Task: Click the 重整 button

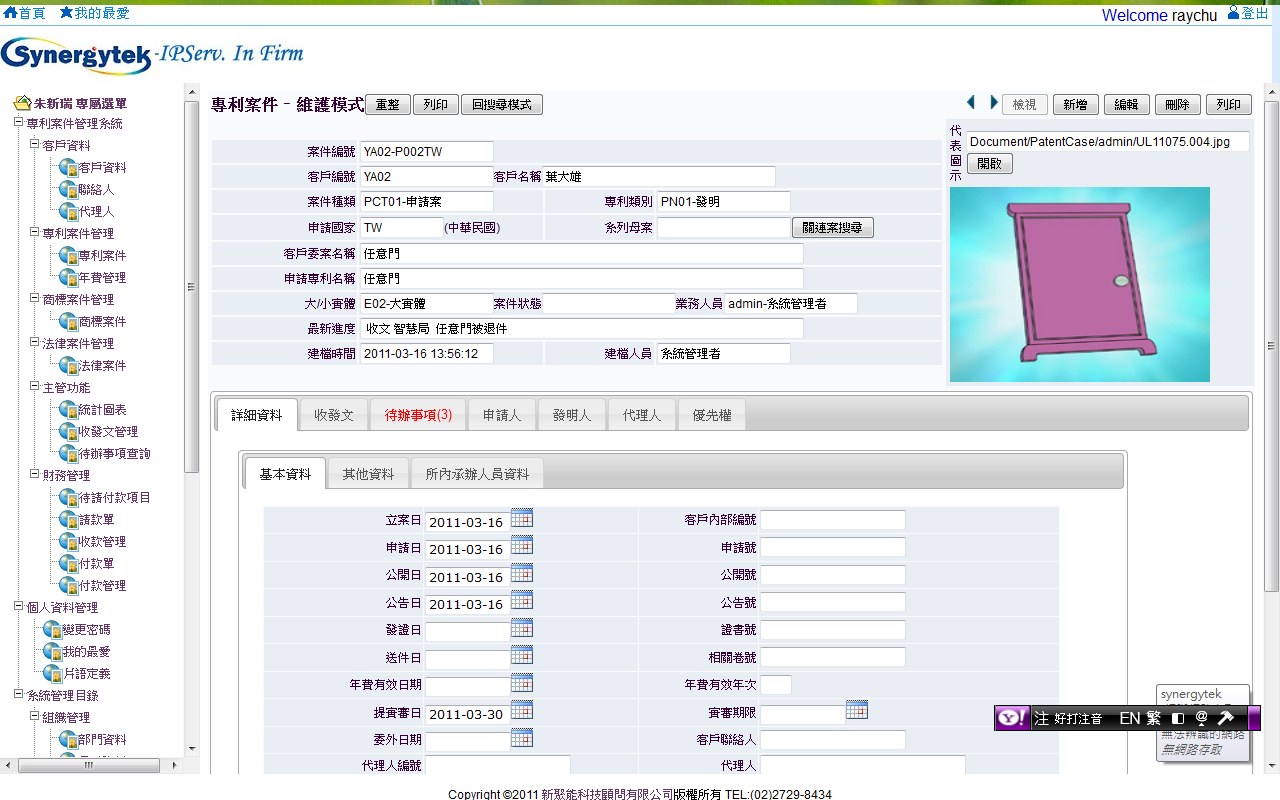Action: (x=387, y=105)
